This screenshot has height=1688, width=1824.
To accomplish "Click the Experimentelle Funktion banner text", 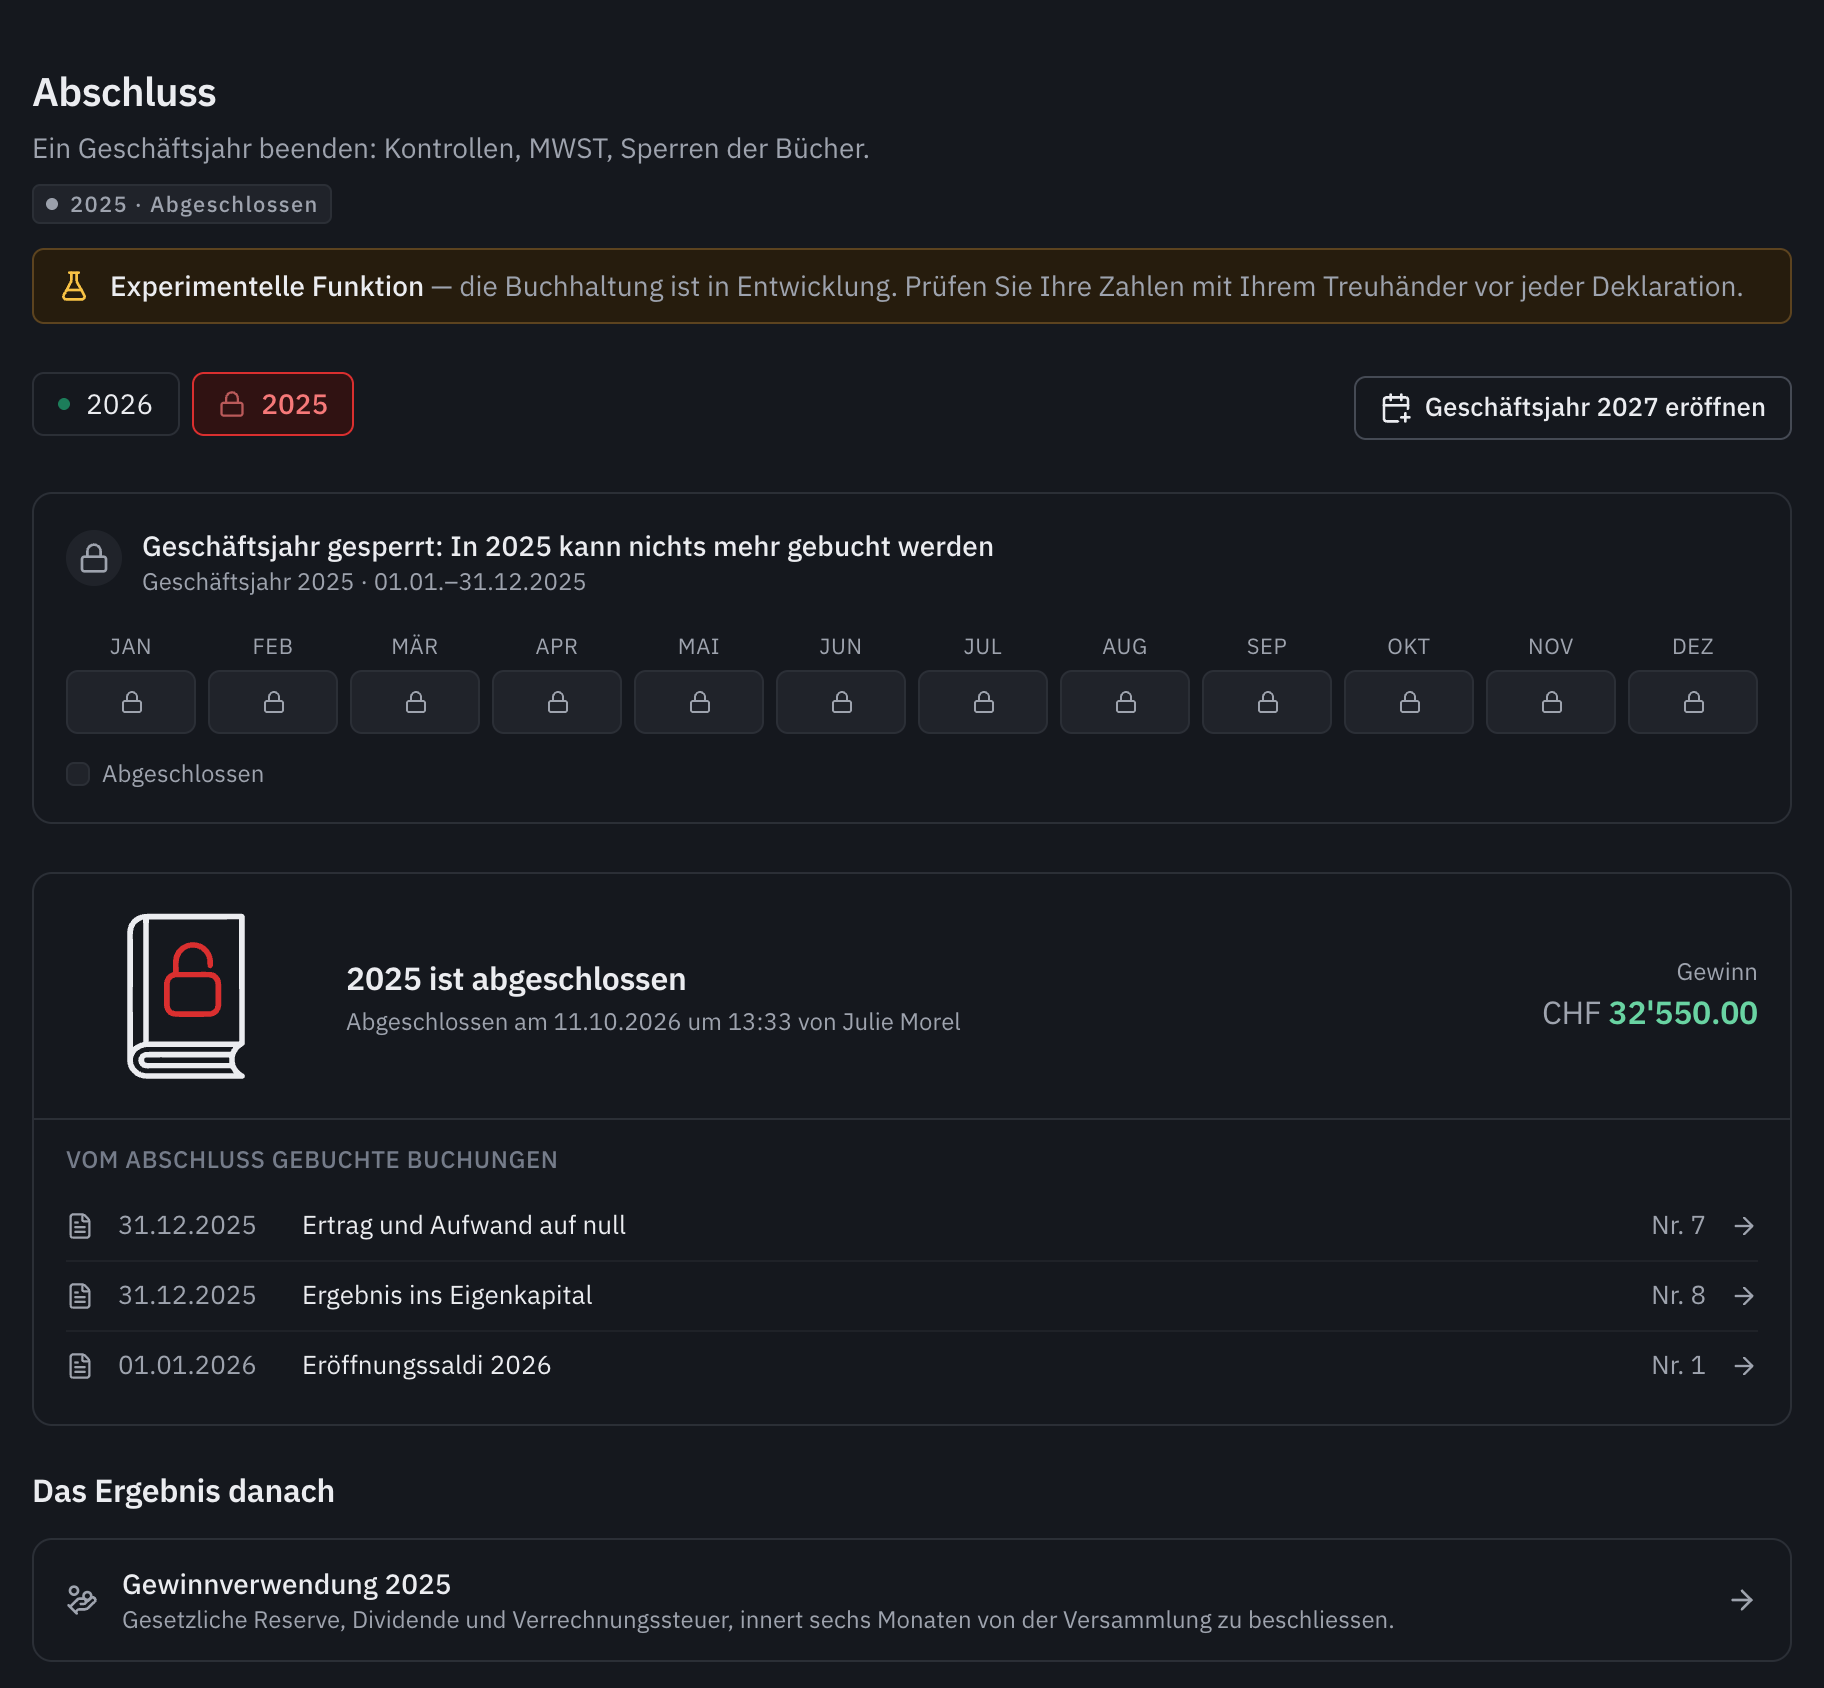I will (x=267, y=287).
